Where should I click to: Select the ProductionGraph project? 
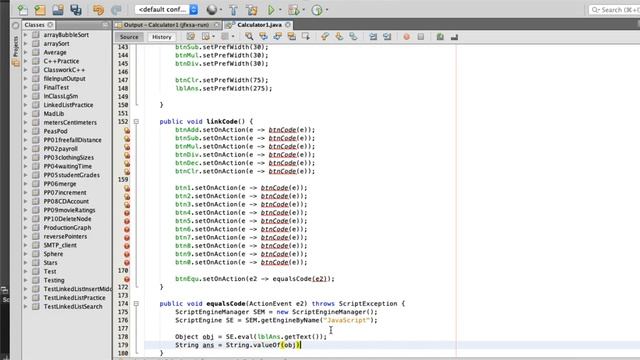click(x=67, y=228)
